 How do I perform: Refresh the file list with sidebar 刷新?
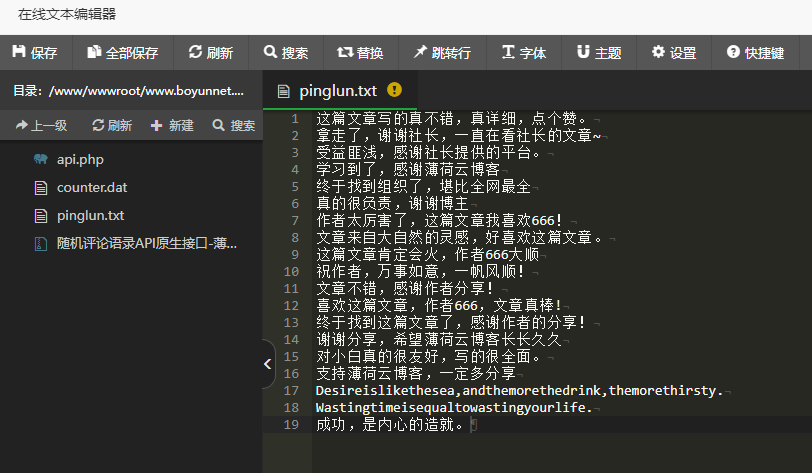tap(112, 125)
